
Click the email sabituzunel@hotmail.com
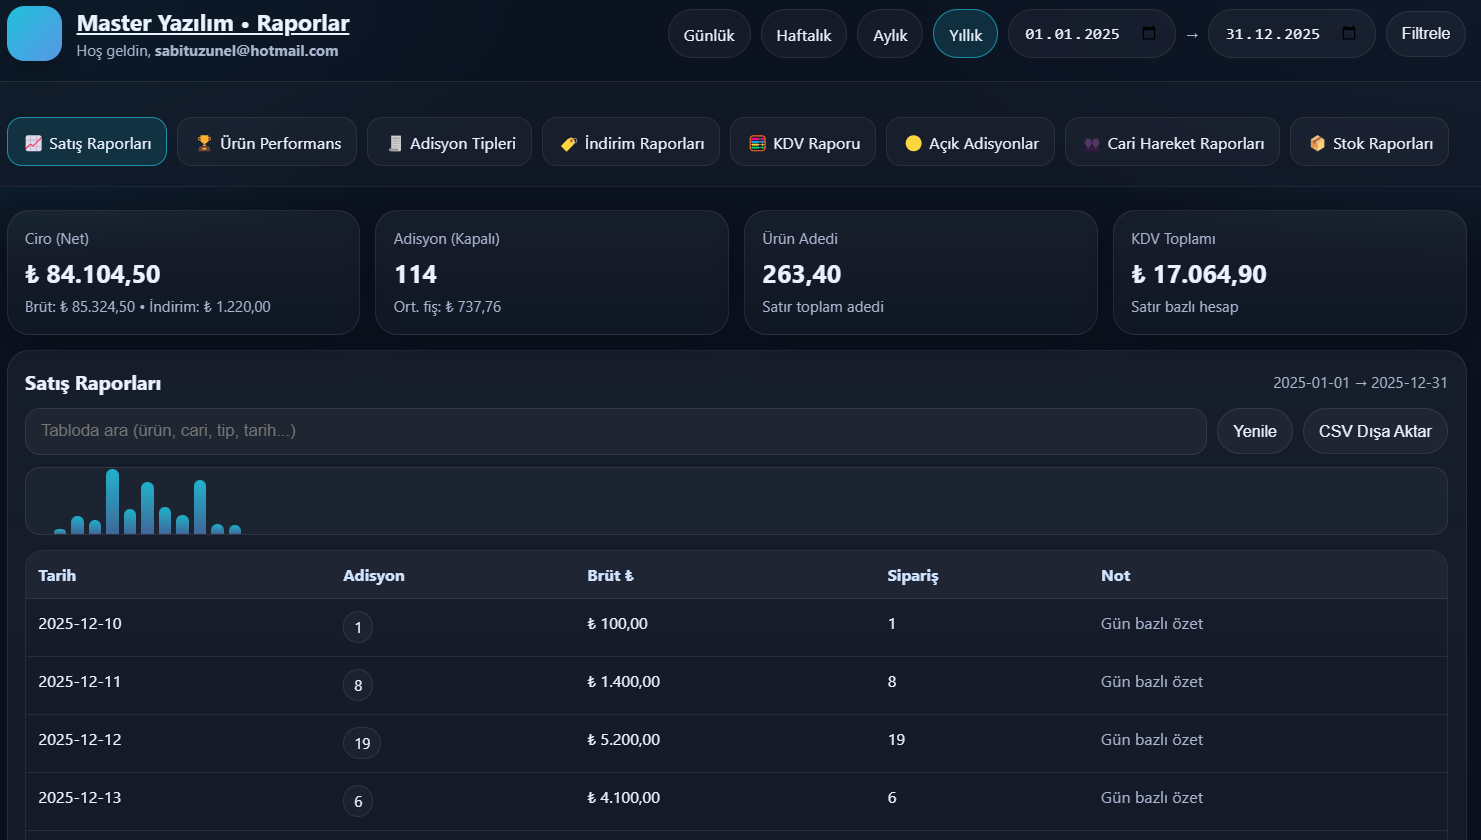246,51
